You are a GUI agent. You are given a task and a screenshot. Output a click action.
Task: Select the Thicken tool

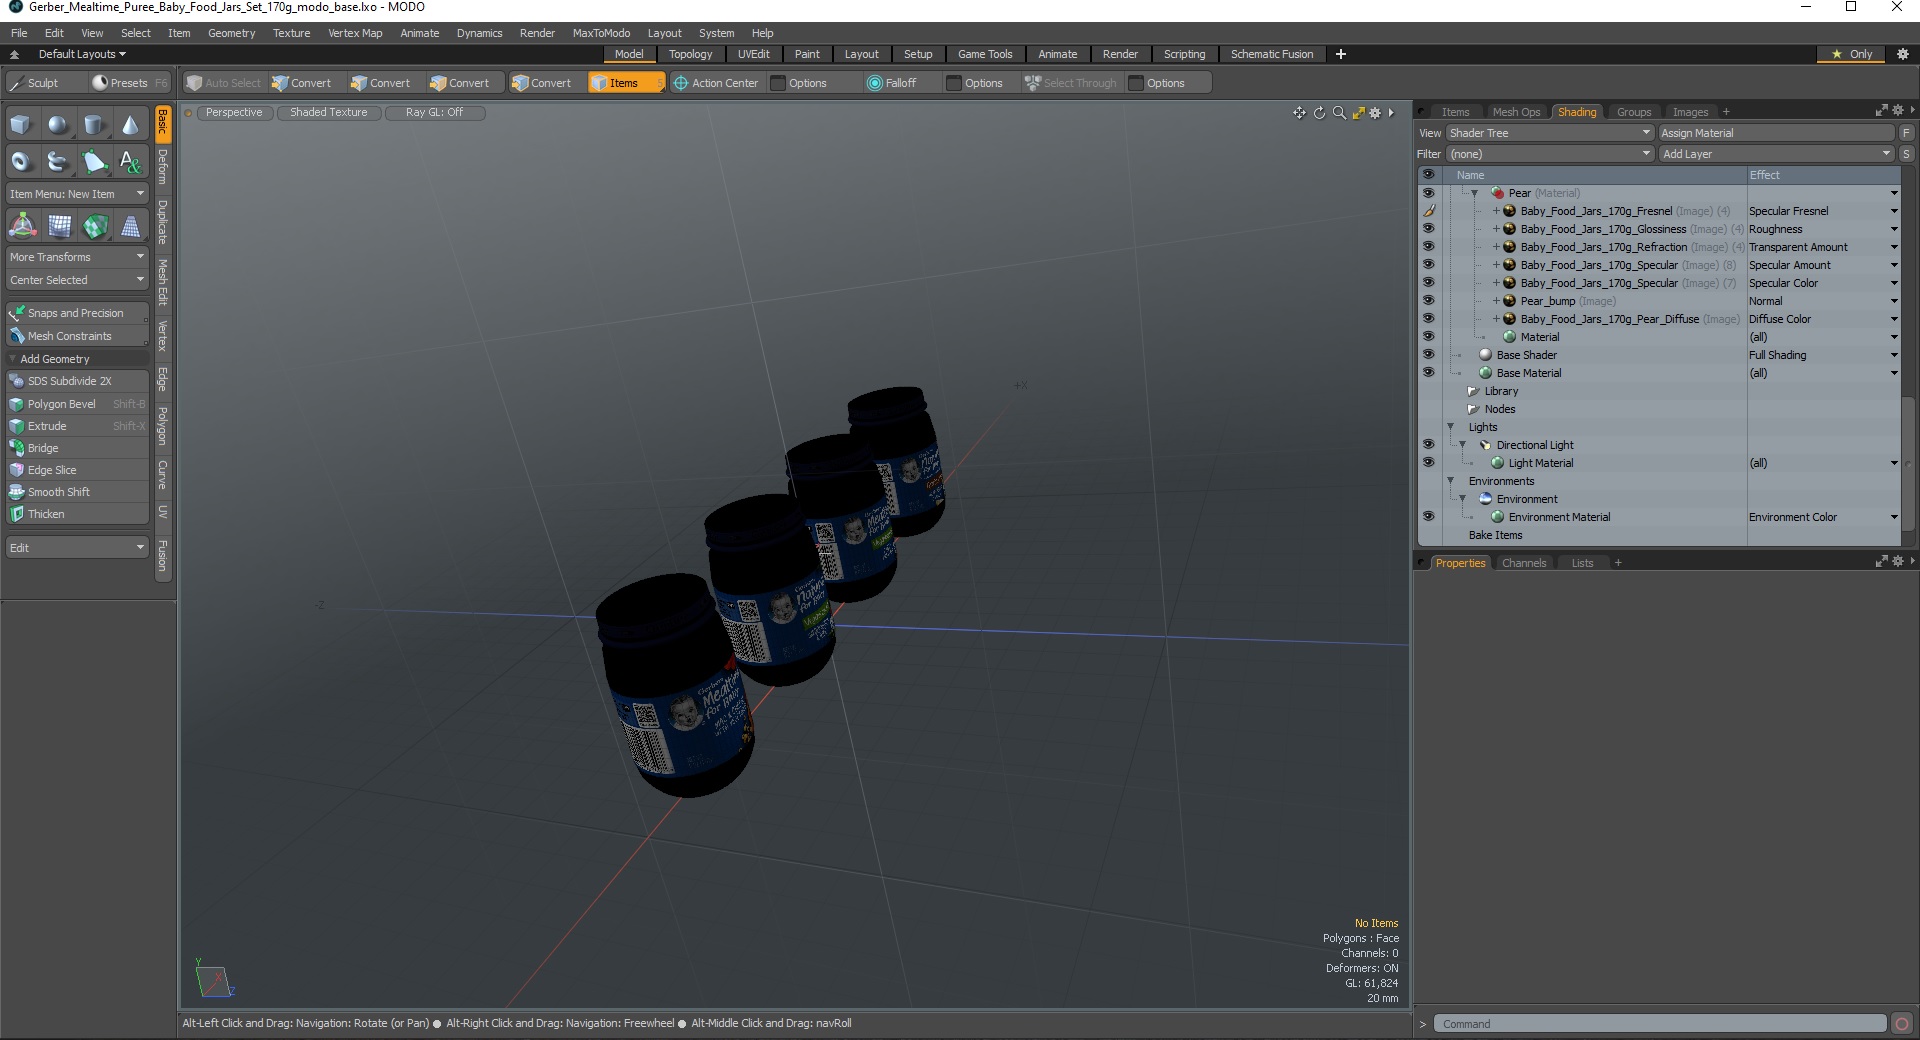tap(77, 514)
